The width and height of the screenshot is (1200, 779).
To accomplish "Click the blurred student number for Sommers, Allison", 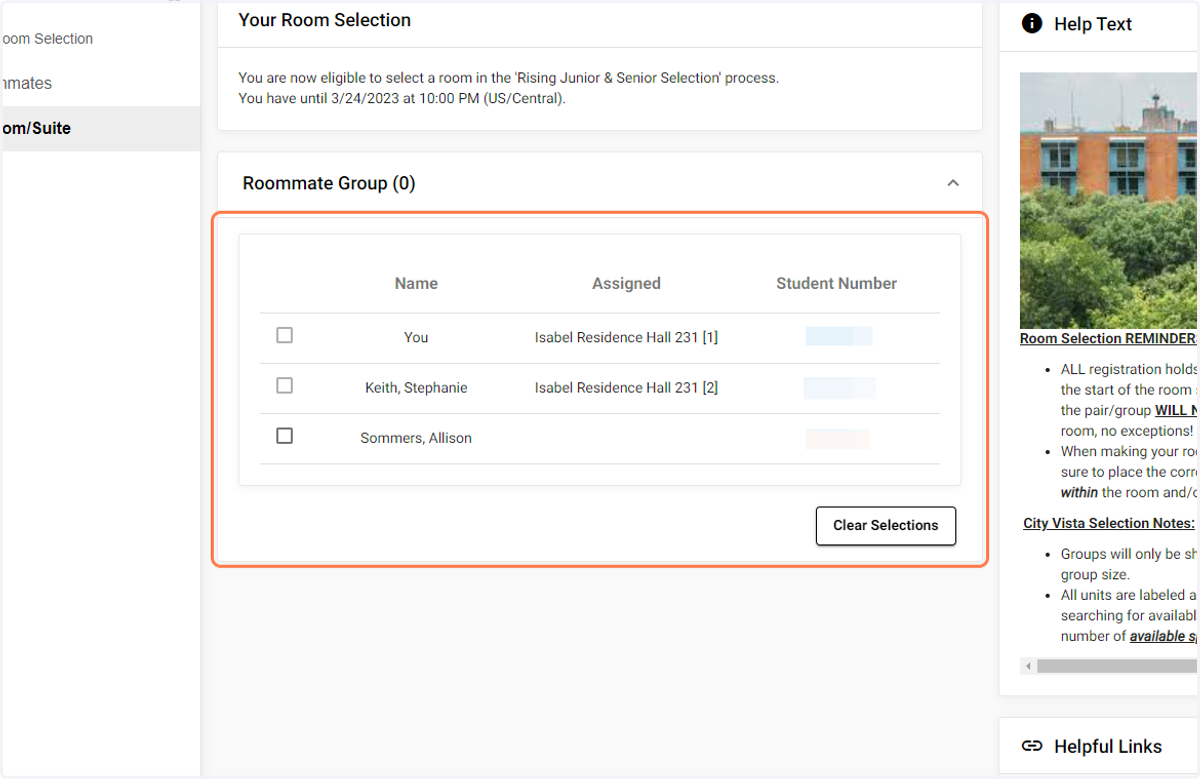I will pos(837,438).
